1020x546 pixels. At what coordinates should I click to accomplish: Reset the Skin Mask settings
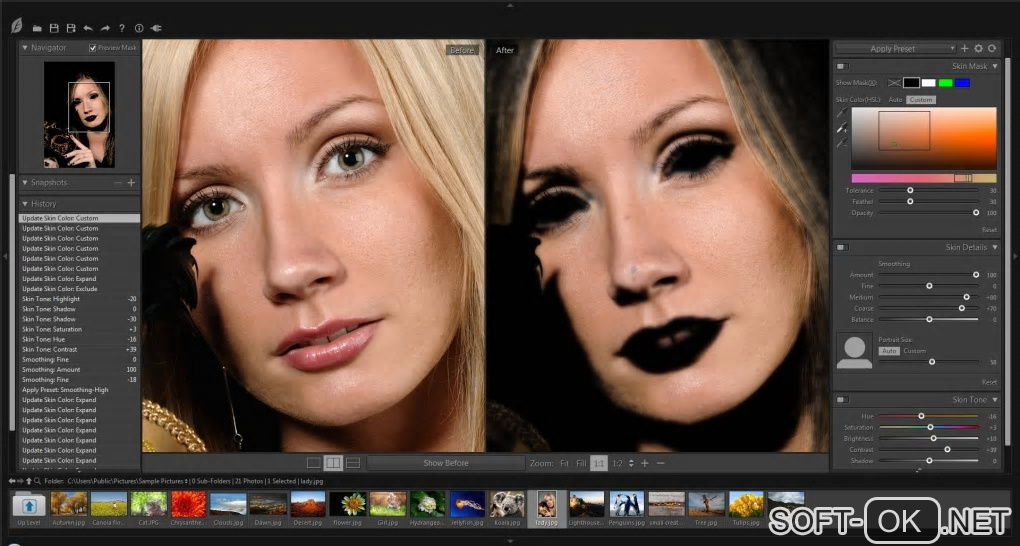pos(989,230)
